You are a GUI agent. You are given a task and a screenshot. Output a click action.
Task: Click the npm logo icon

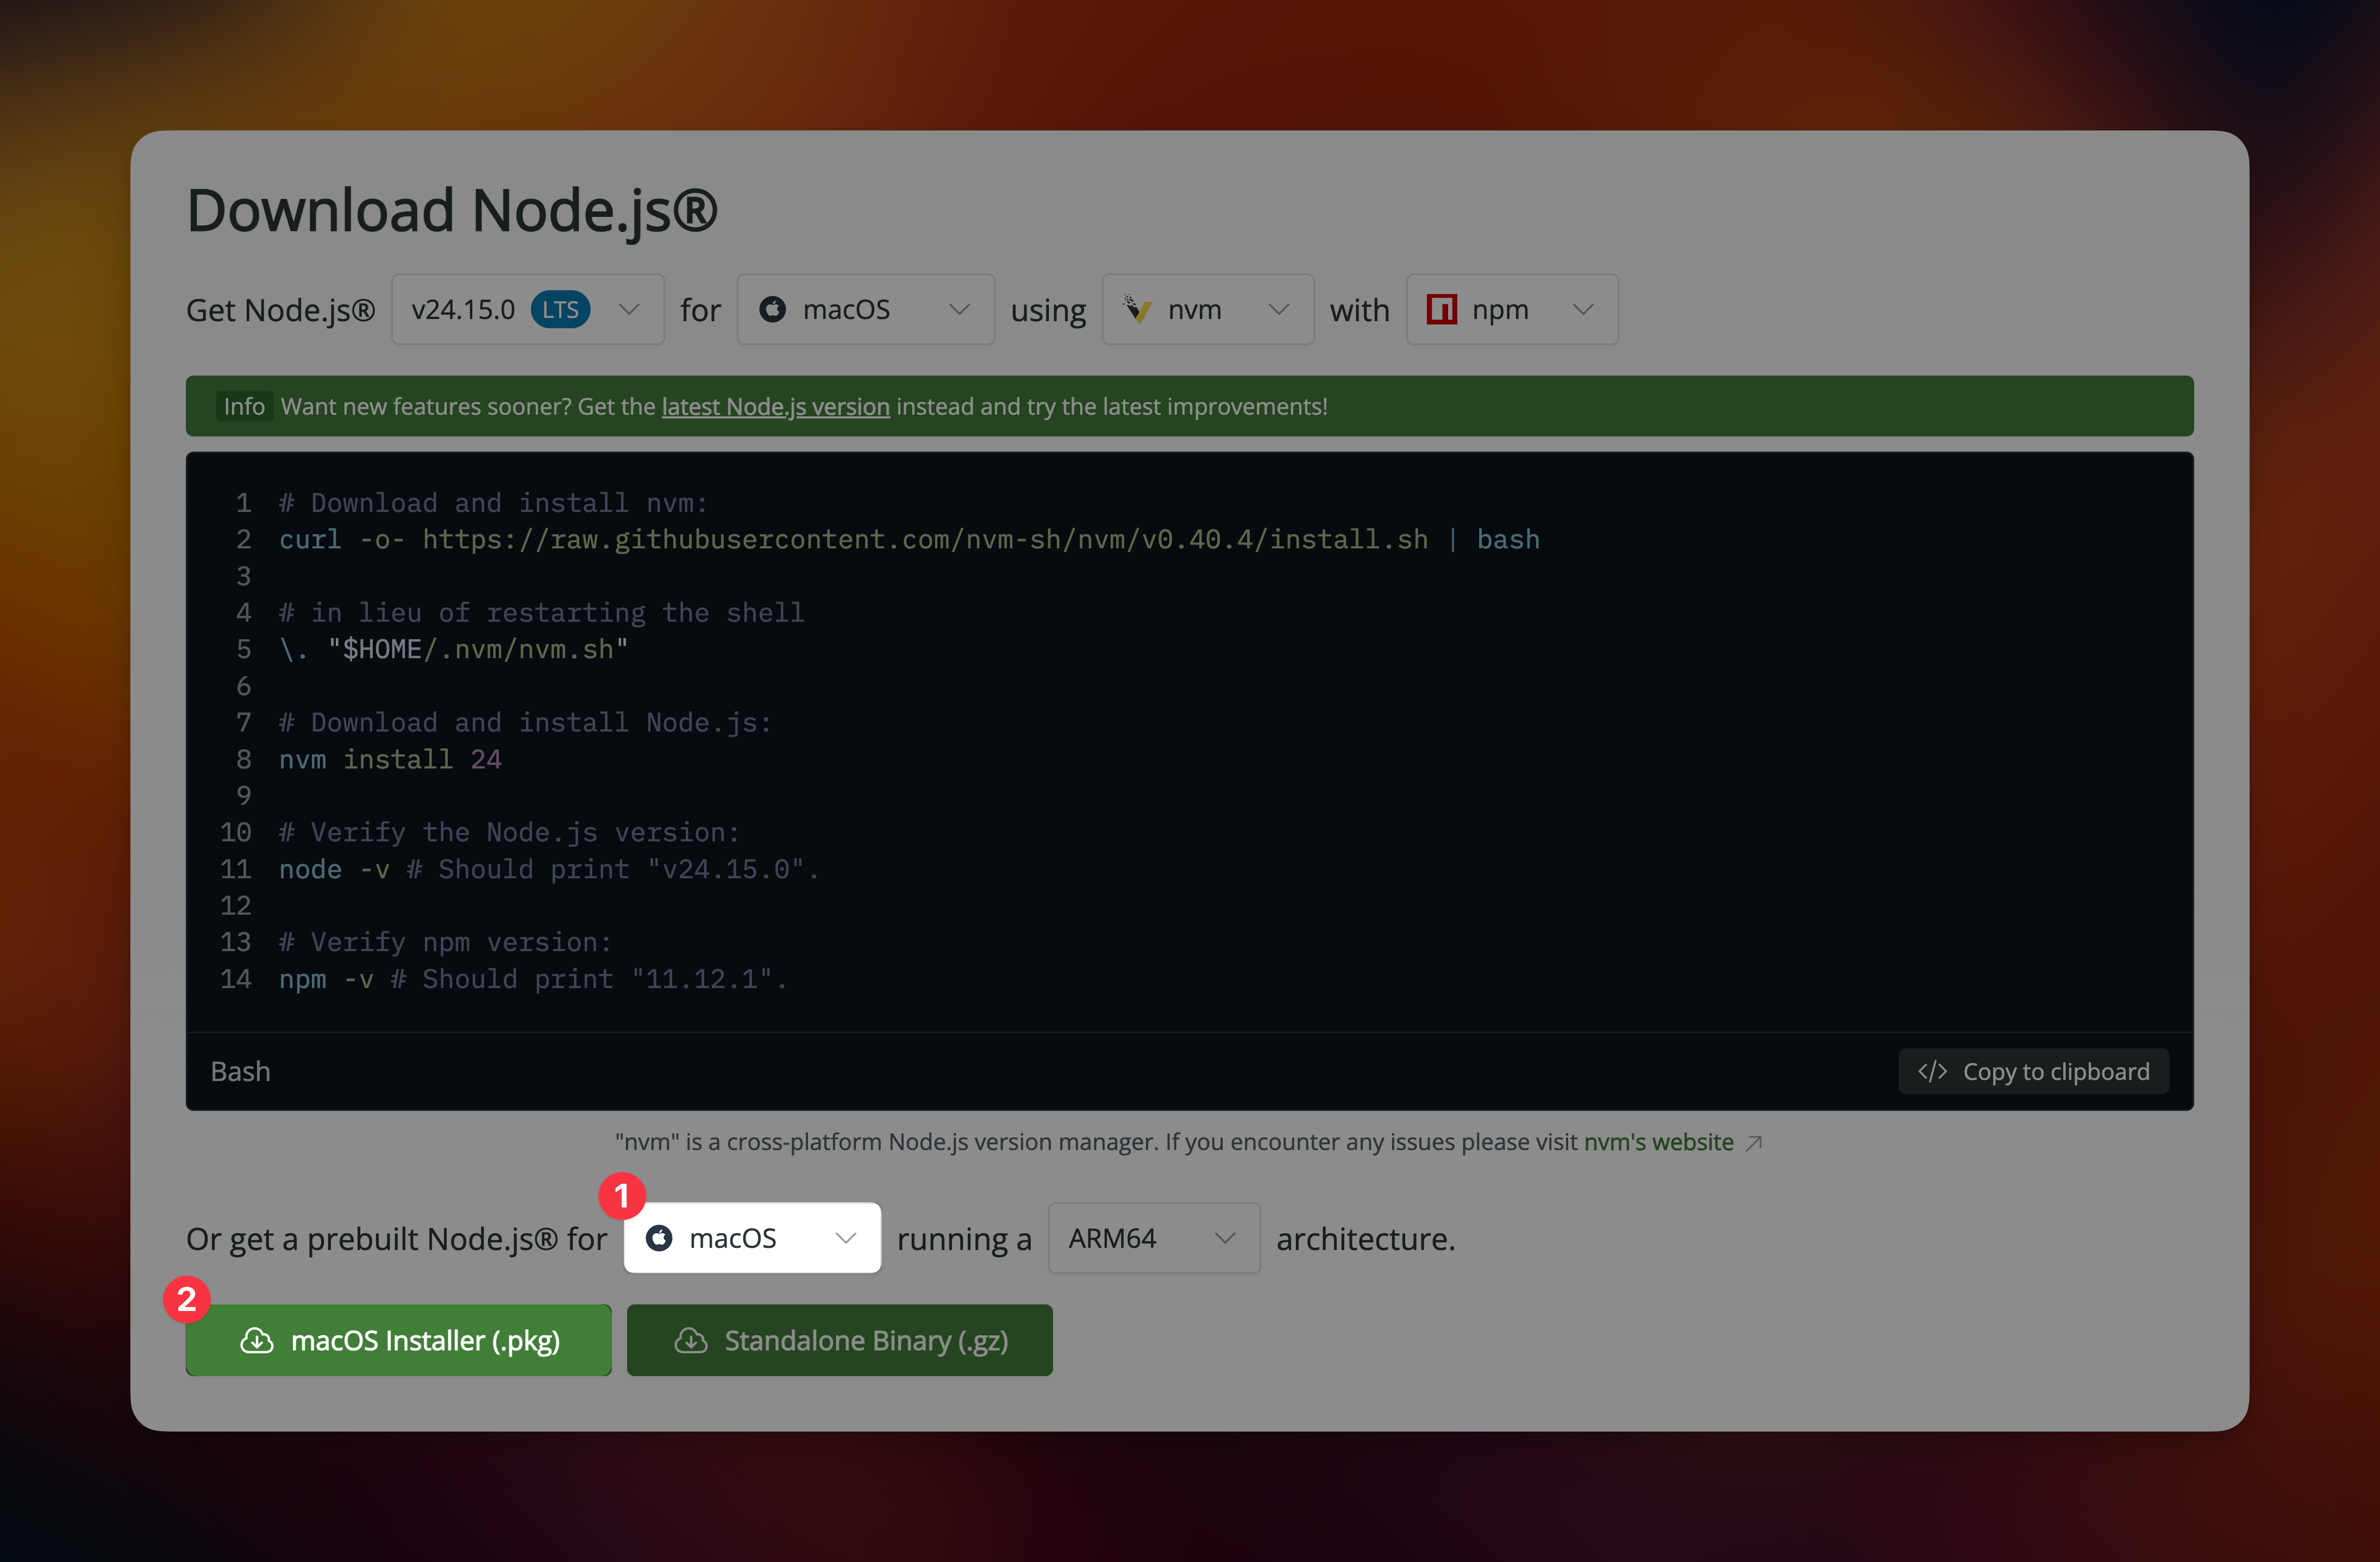click(x=1441, y=309)
